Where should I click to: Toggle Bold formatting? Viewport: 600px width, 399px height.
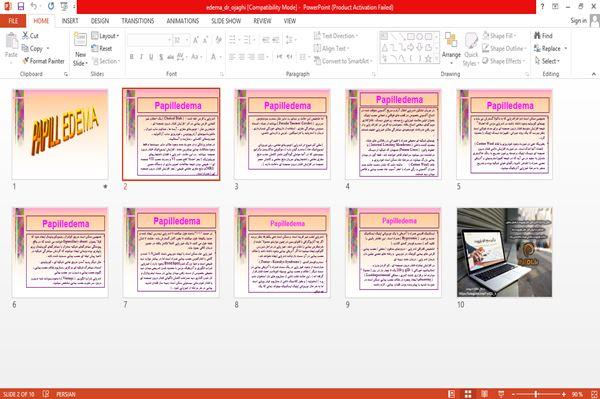[x=132, y=57]
